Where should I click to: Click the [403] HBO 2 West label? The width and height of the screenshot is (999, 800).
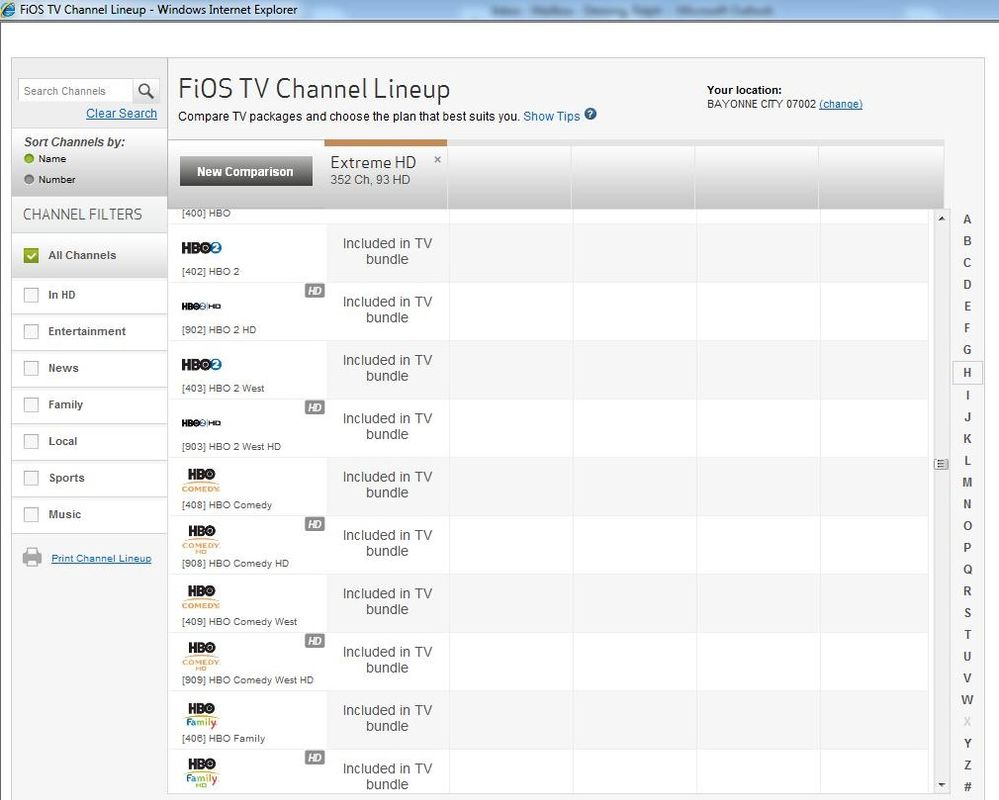[x=222, y=389]
